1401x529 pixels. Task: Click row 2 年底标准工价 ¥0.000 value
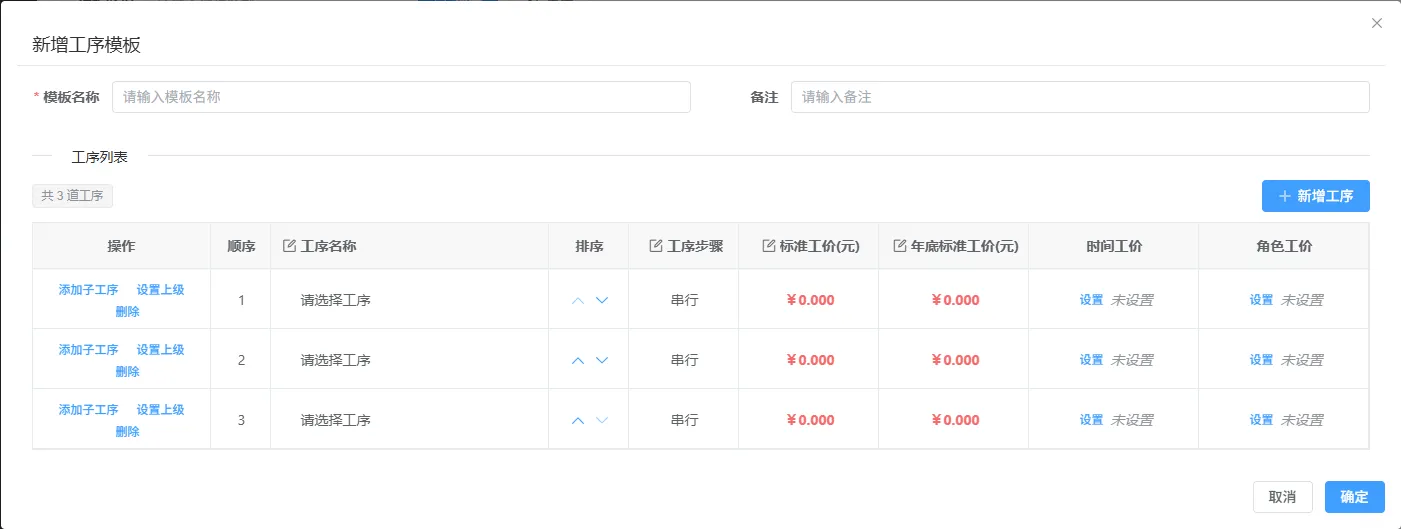point(954,360)
